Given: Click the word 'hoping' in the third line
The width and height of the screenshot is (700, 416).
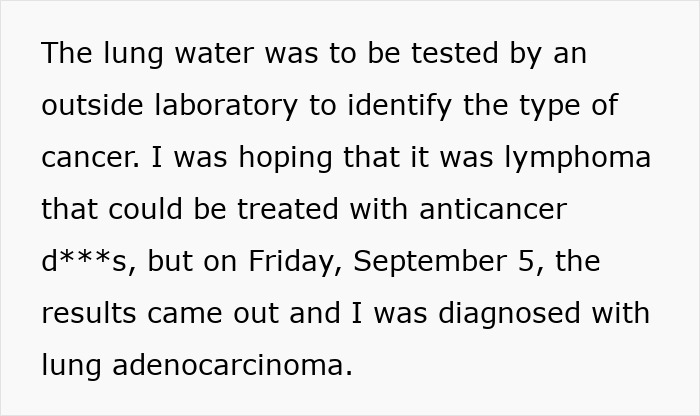Looking at the screenshot, I should 286,158.
